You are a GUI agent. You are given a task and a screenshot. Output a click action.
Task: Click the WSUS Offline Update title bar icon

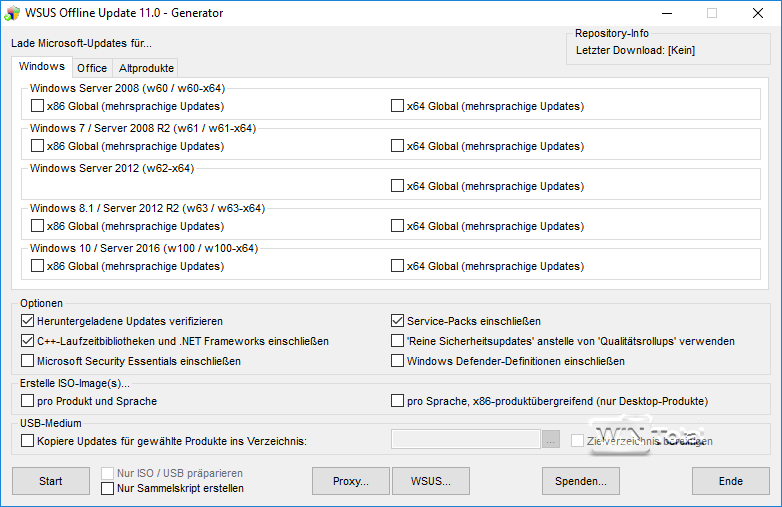(x=12, y=13)
